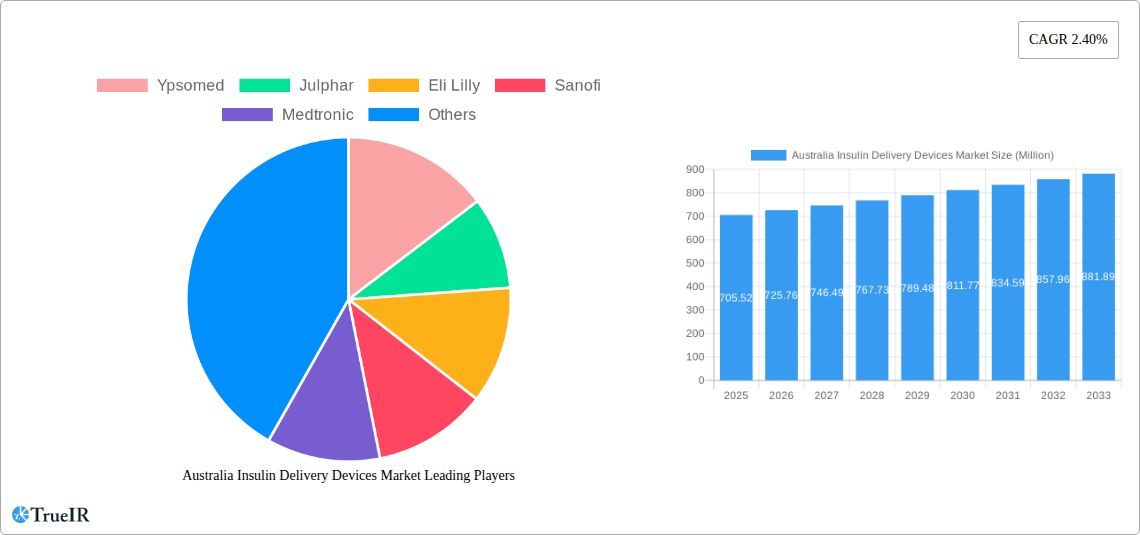The image size is (1140, 535).
Task: Select the purple Medtronic pie slice
Action: [325, 415]
